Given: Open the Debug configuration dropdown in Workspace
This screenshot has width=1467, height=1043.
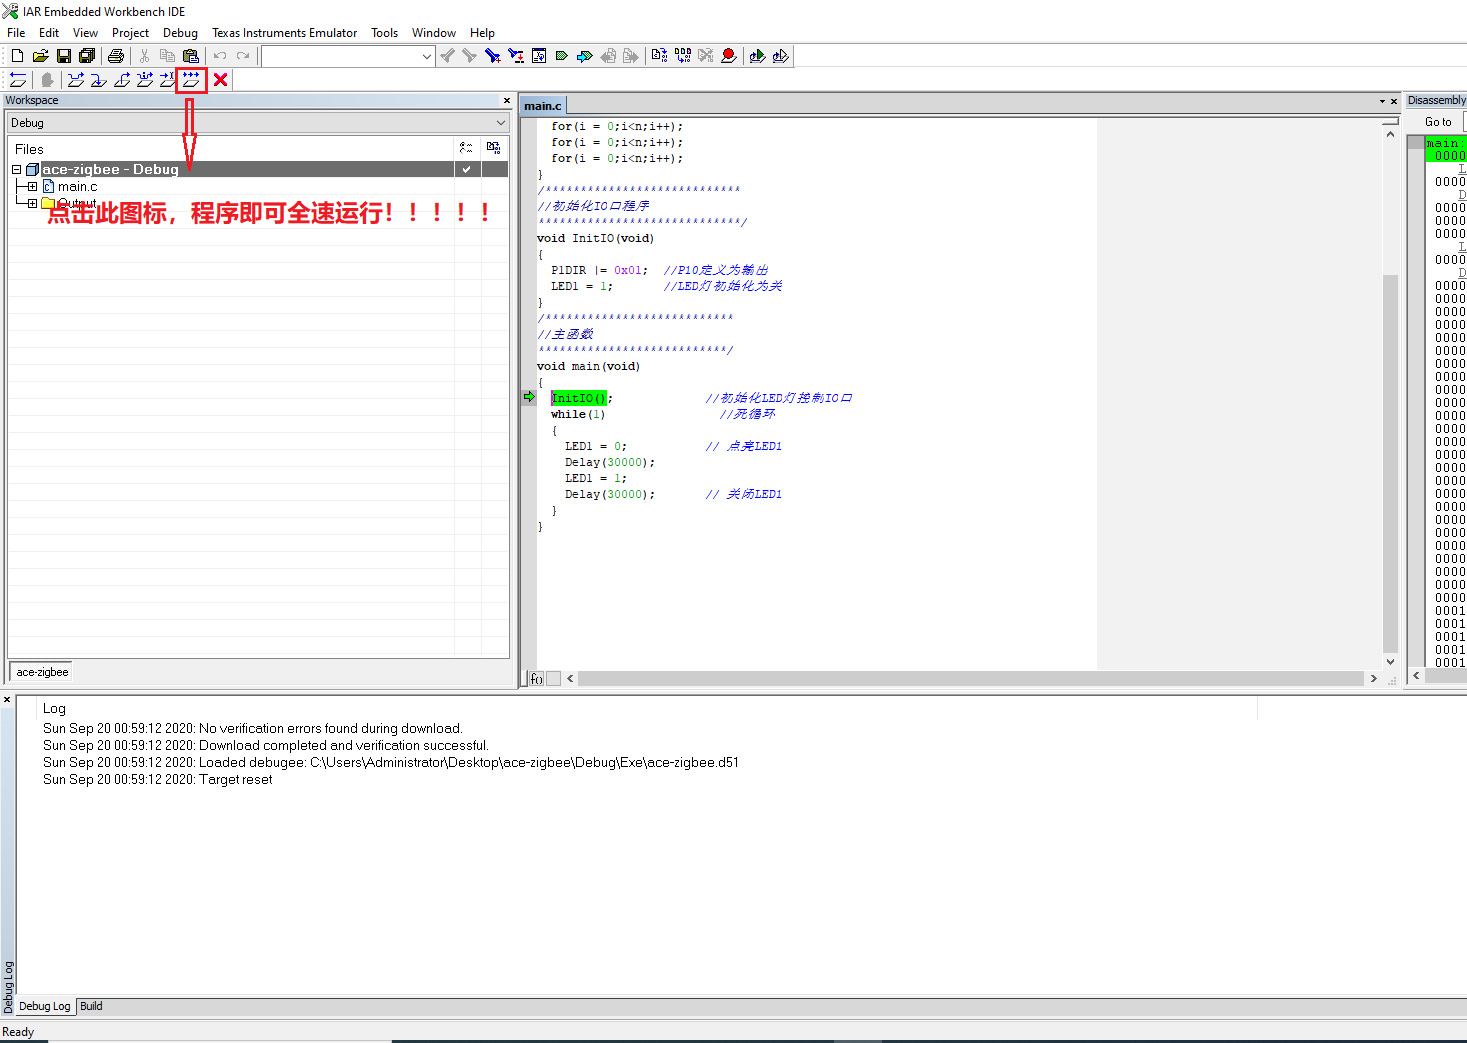Looking at the screenshot, I should pyautogui.click(x=259, y=123).
